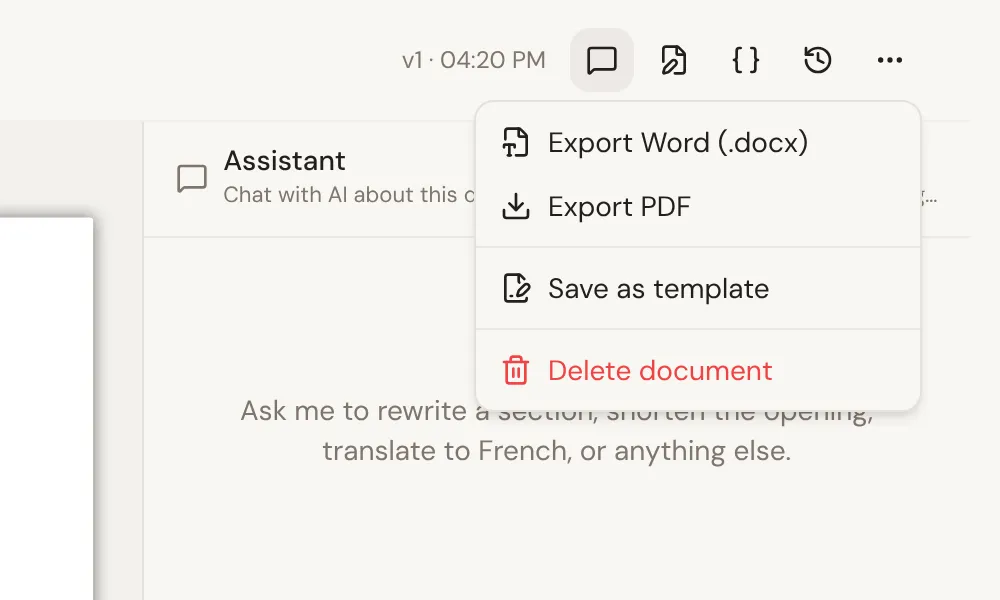Open the curly braces variables icon
This screenshot has width=1000, height=600.
point(746,60)
